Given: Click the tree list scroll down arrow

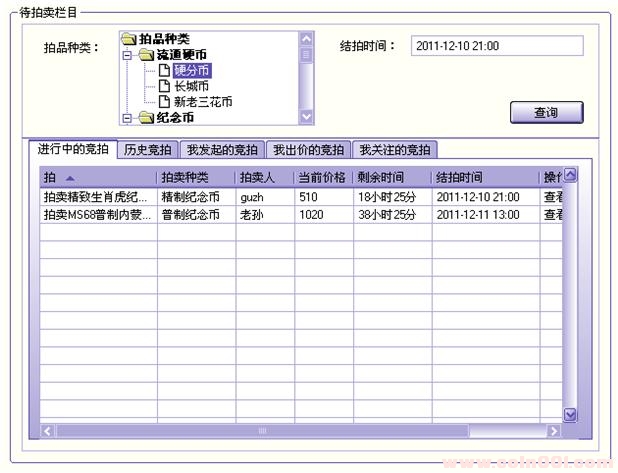Looking at the screenshot, I should click(x=306, y=116).
